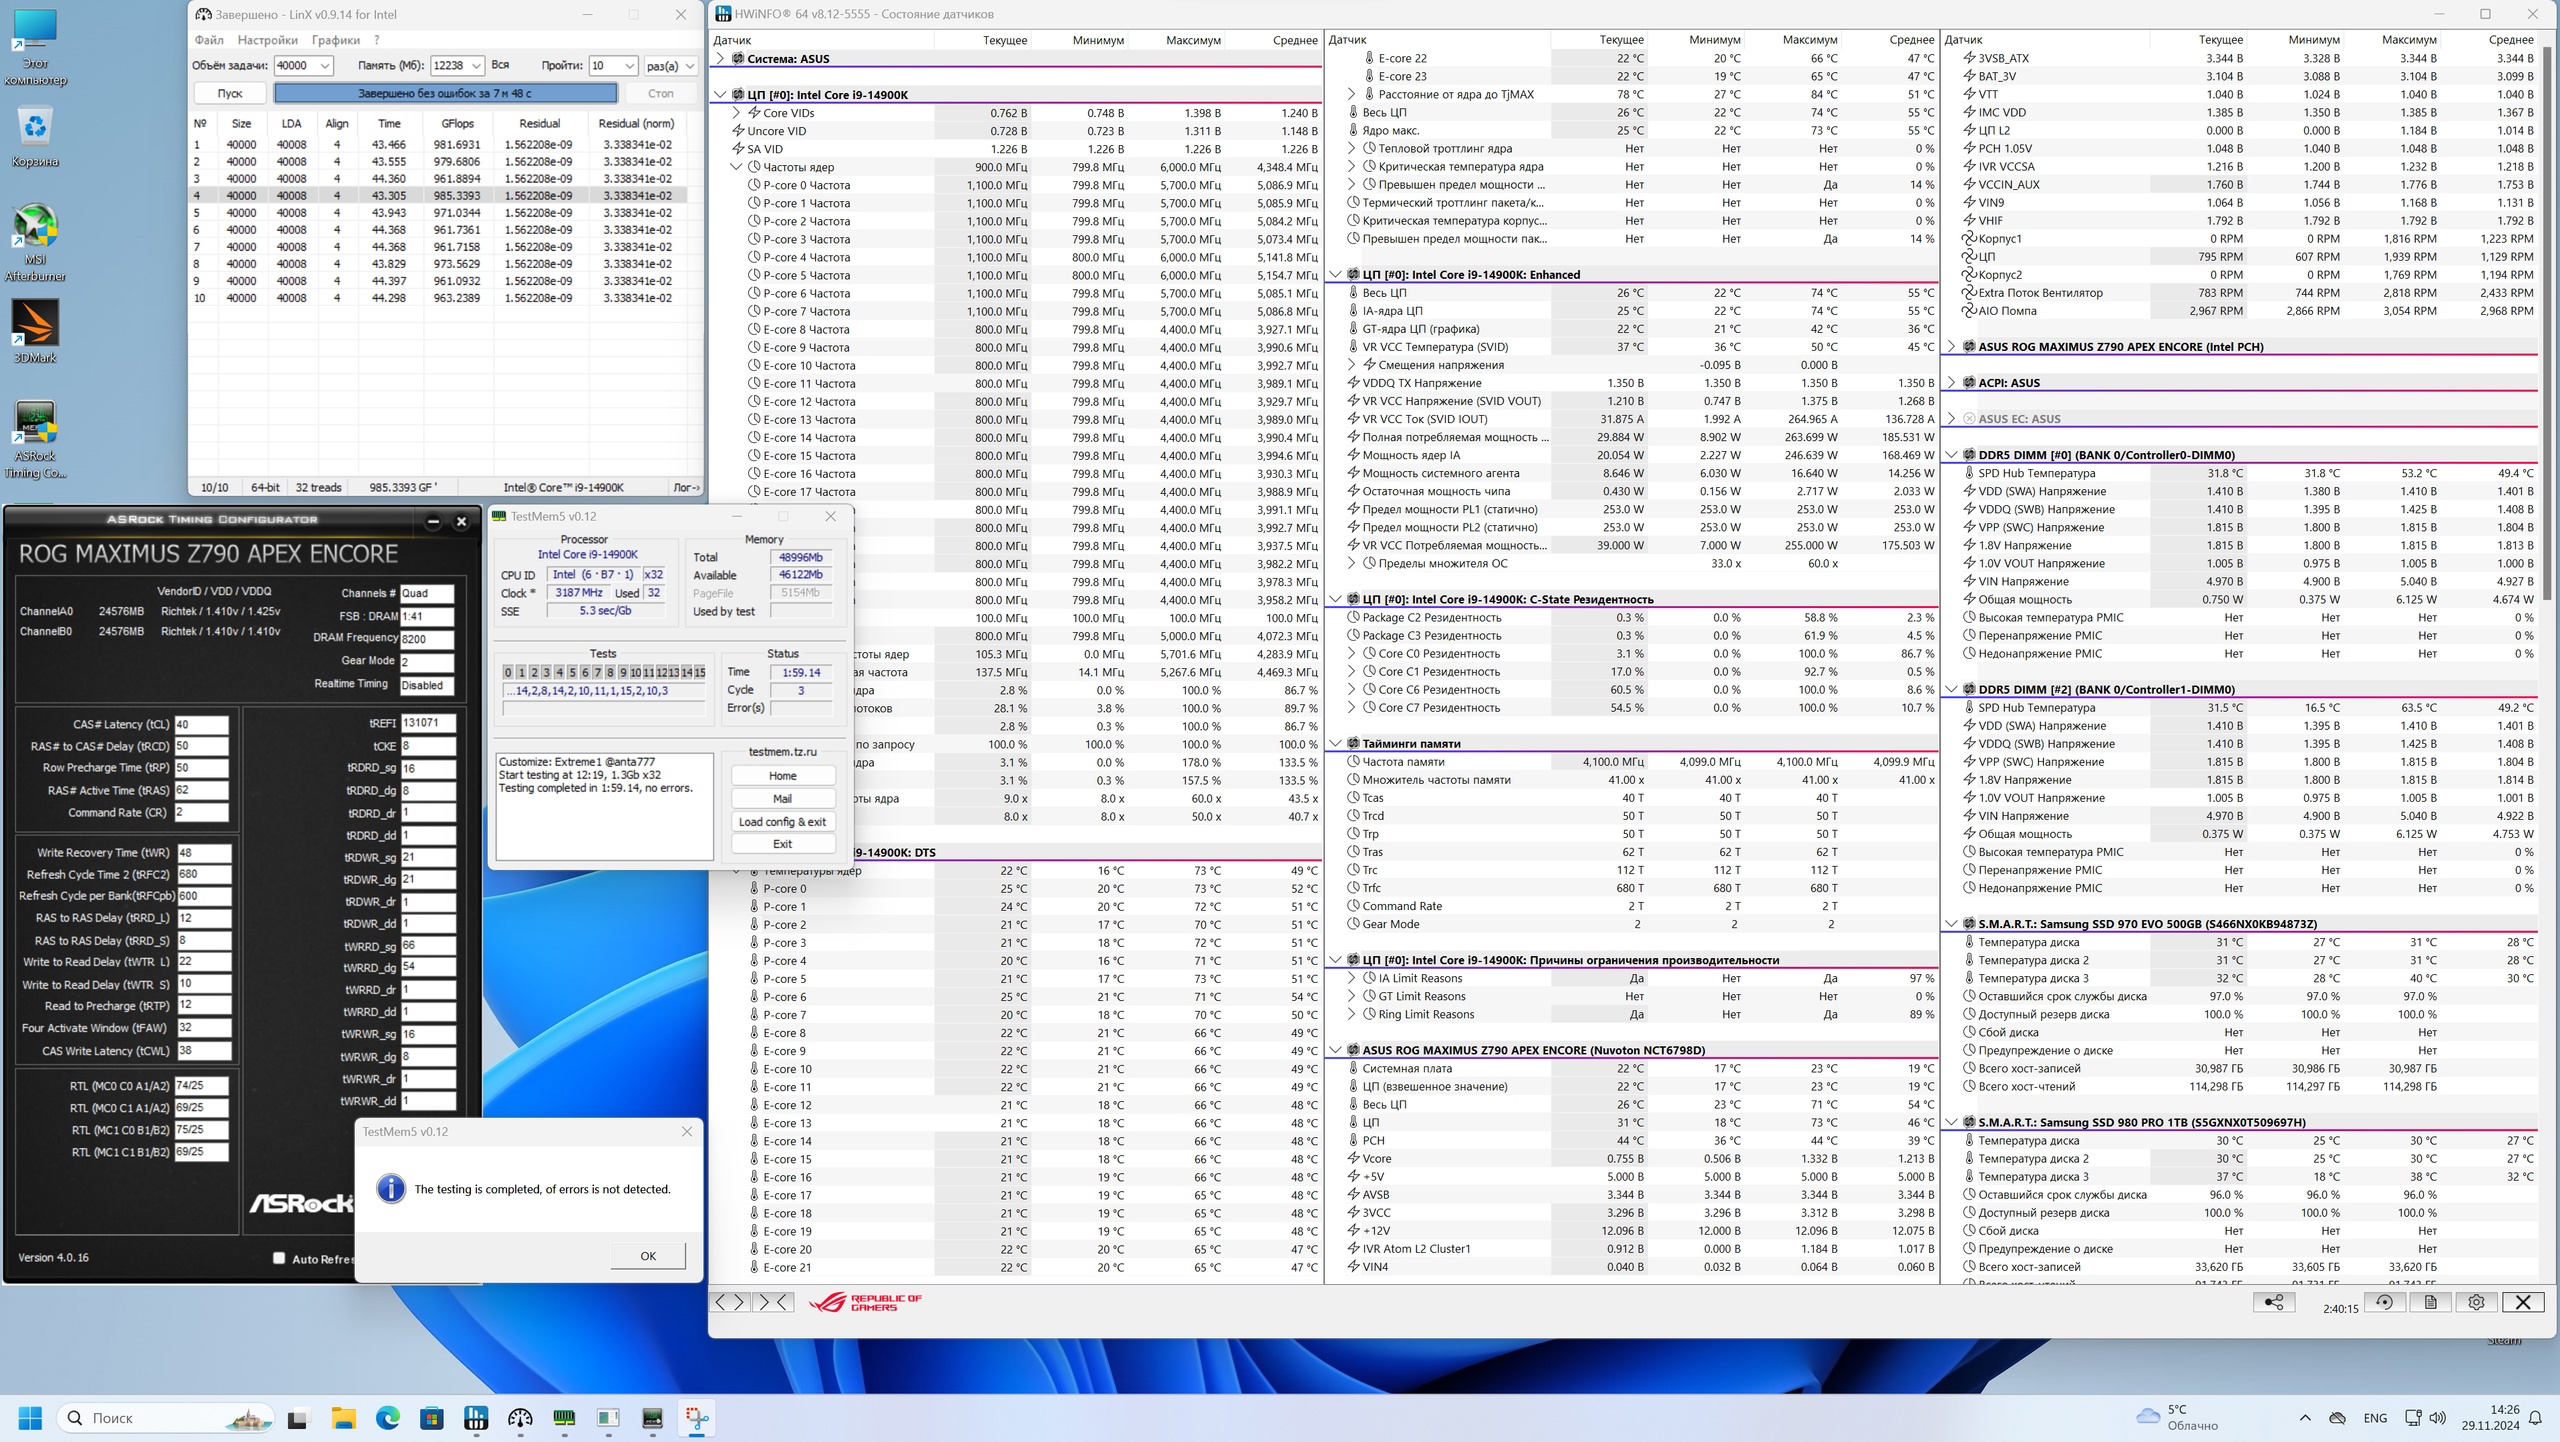Collapse the Intel Core i9-14900K CPU section
2560x1442 pixels.
[721, 95]
